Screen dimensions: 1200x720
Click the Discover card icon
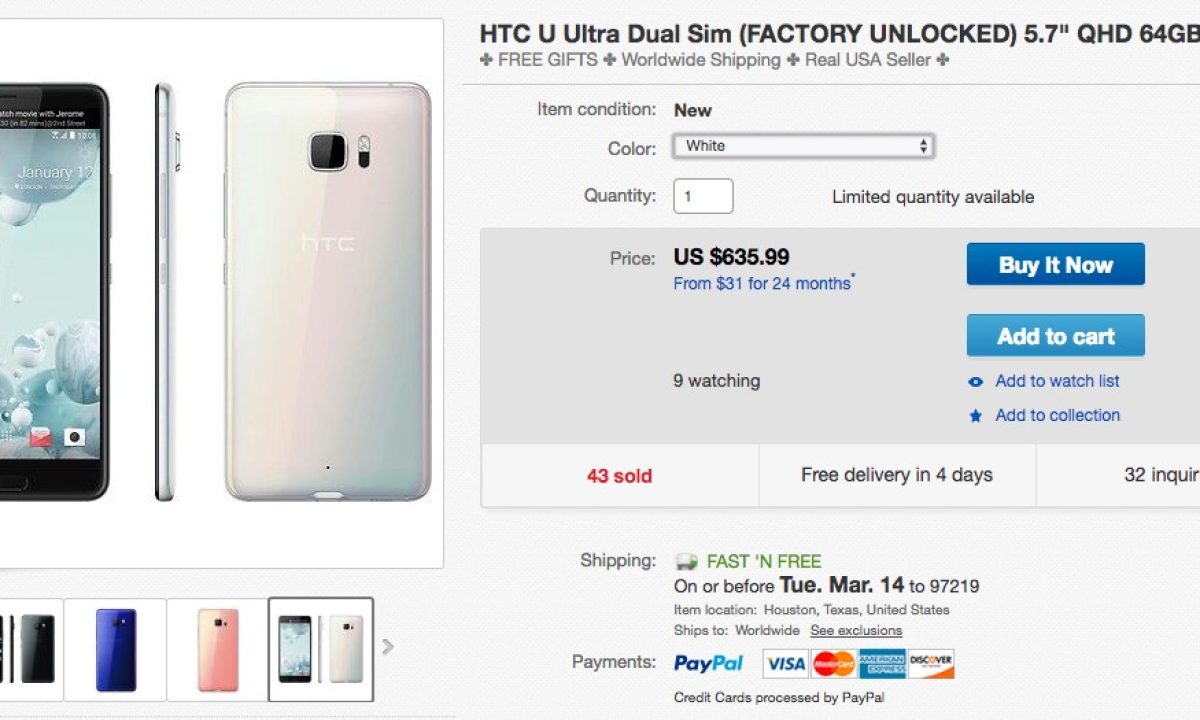coord(931,663)
